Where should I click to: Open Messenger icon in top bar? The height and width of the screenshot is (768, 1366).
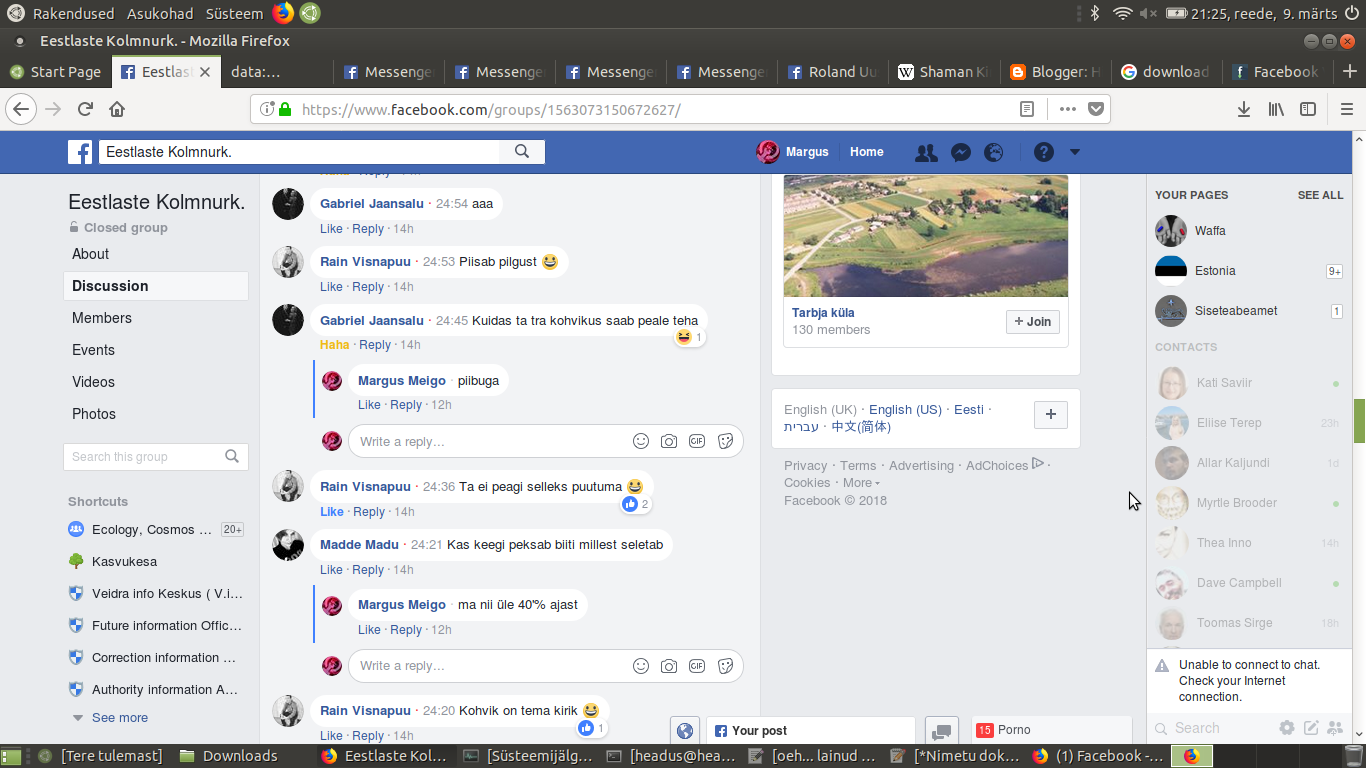(x=961, y=152)
